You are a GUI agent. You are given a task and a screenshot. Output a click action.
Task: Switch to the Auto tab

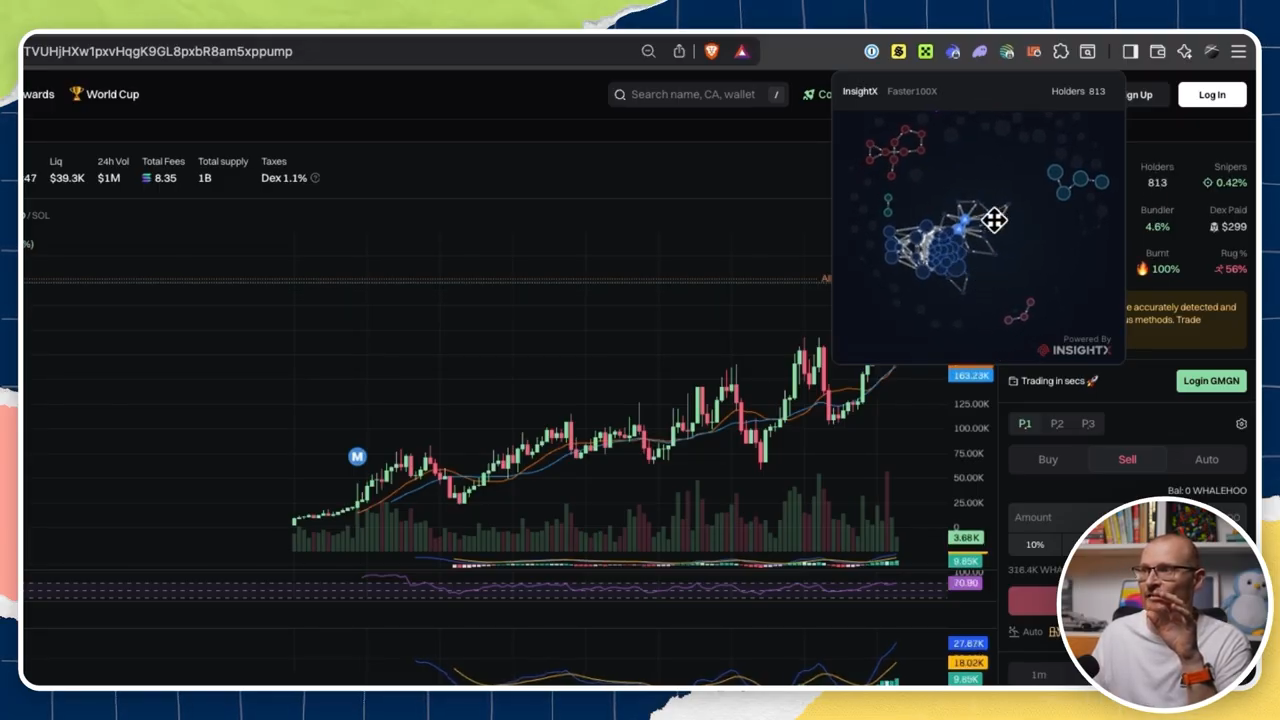point(1206,459)
